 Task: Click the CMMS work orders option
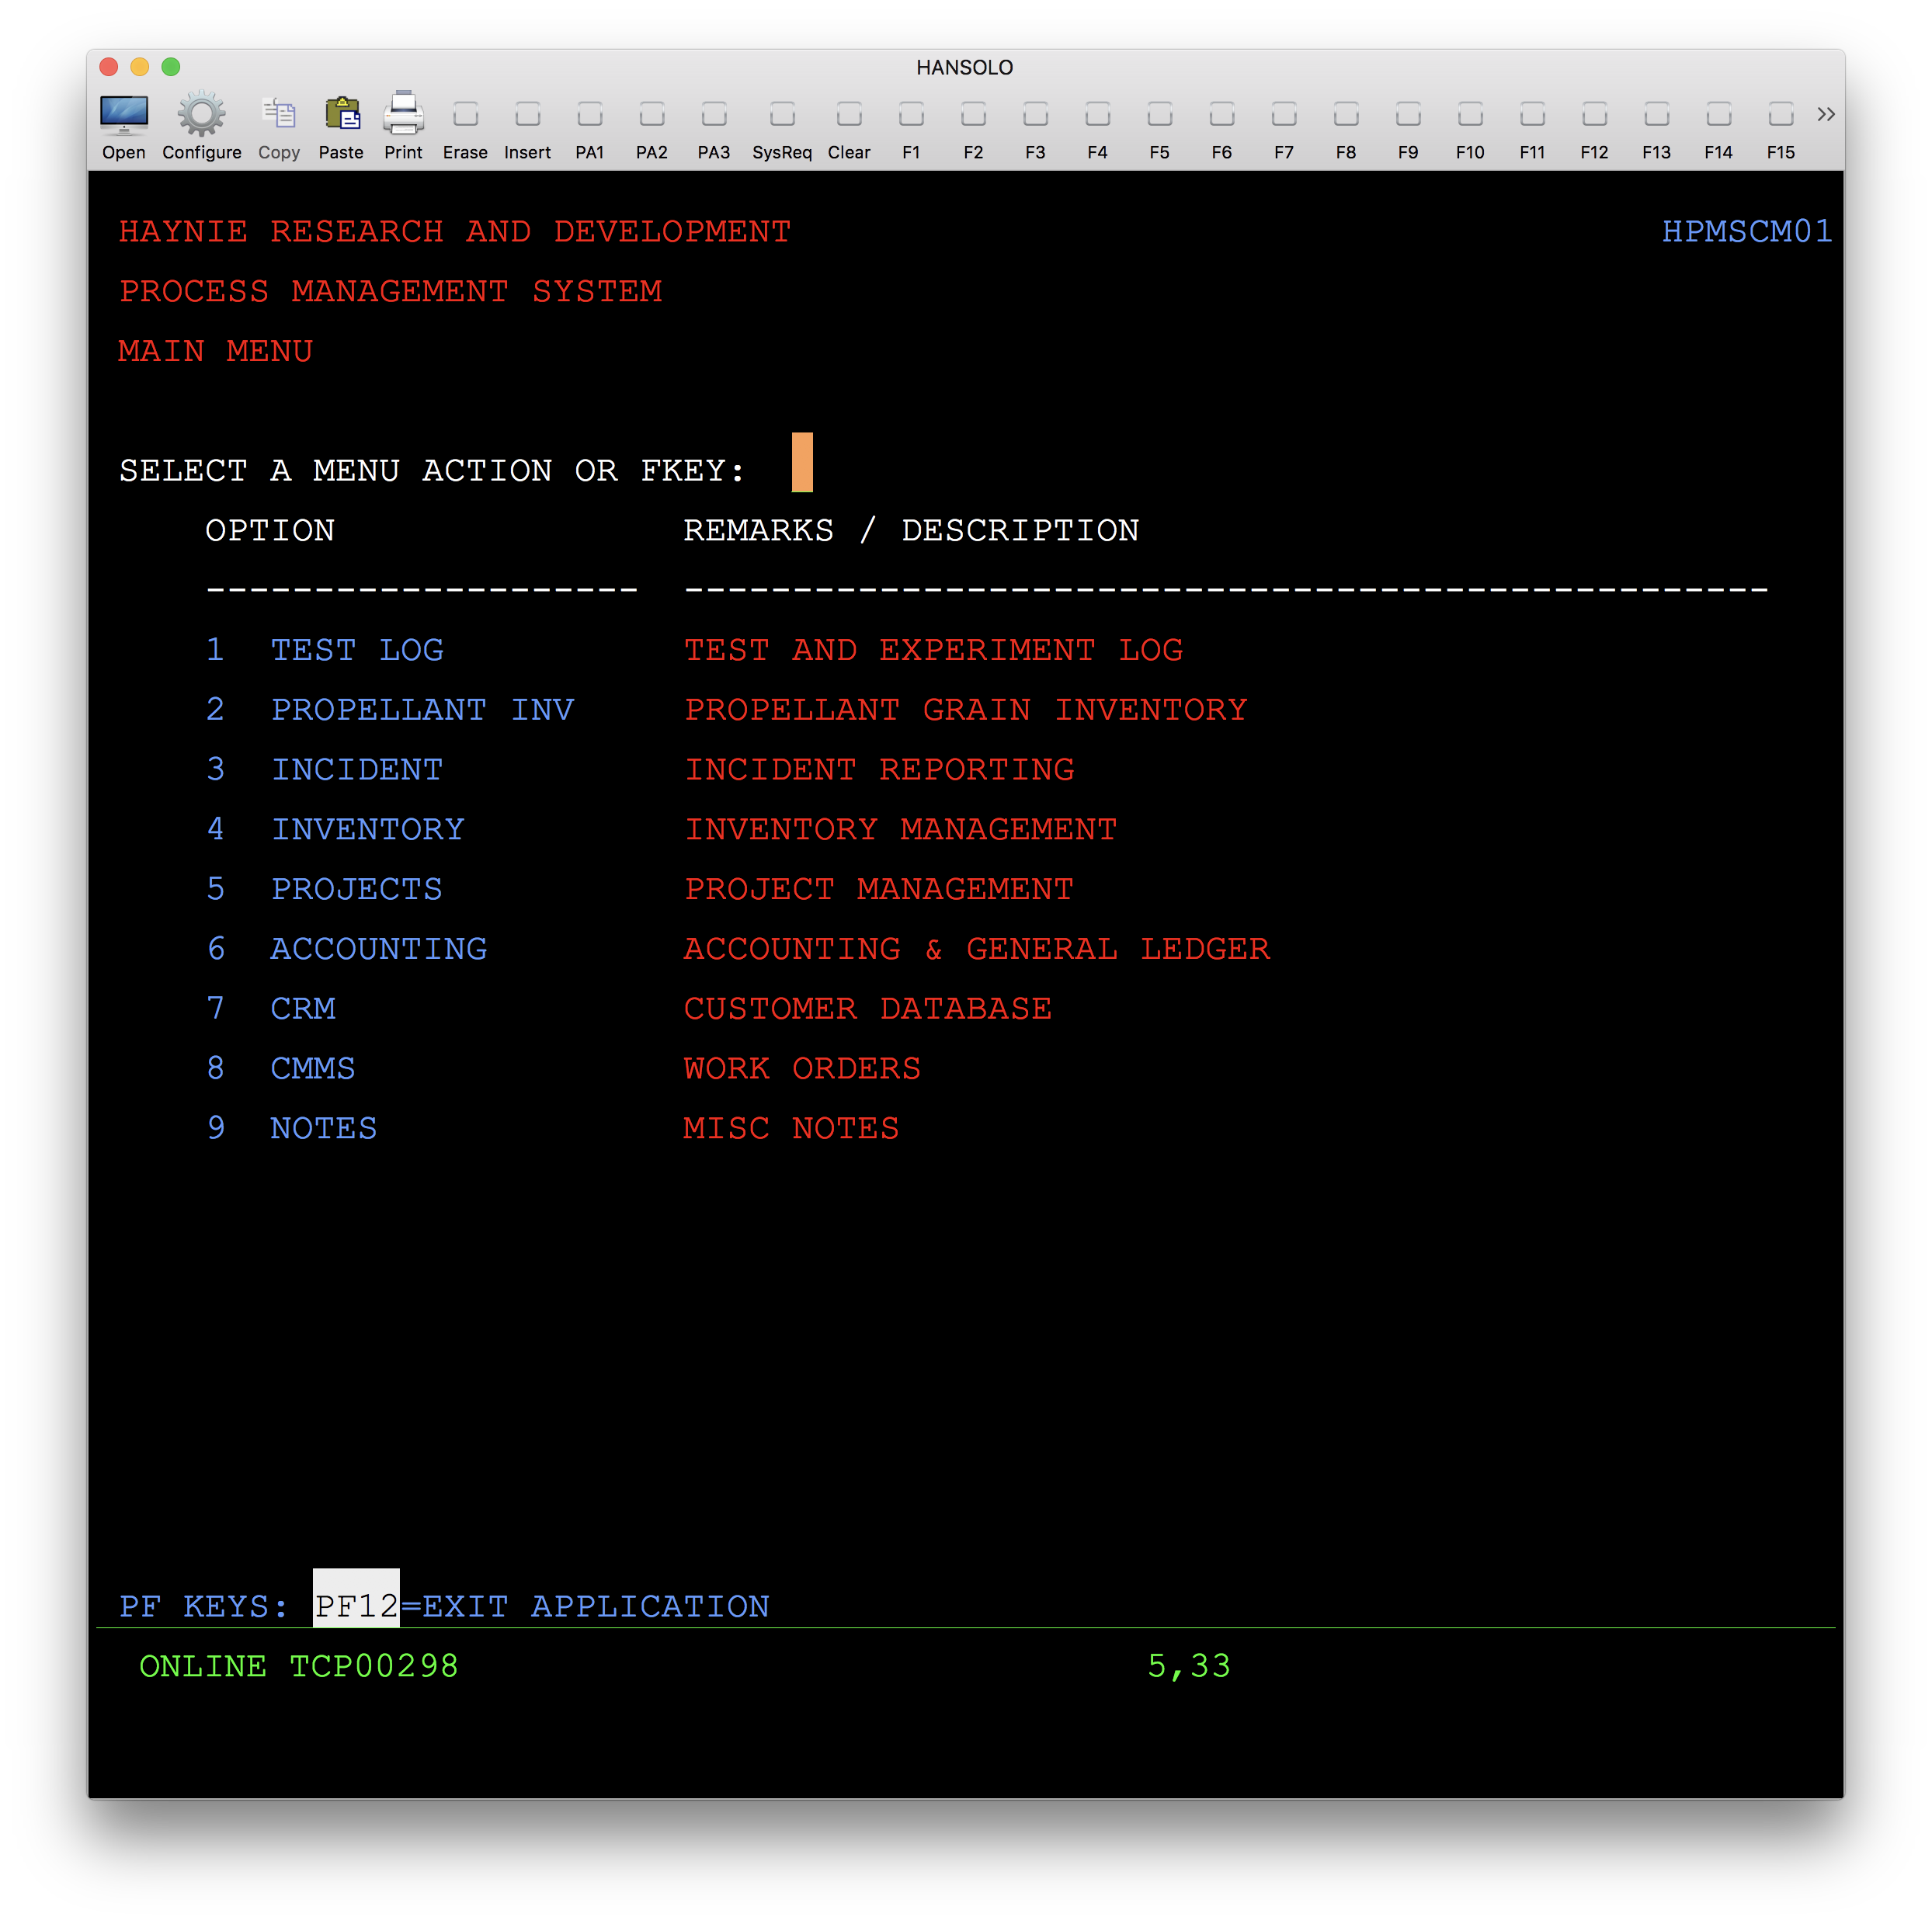click(312, 1068)
